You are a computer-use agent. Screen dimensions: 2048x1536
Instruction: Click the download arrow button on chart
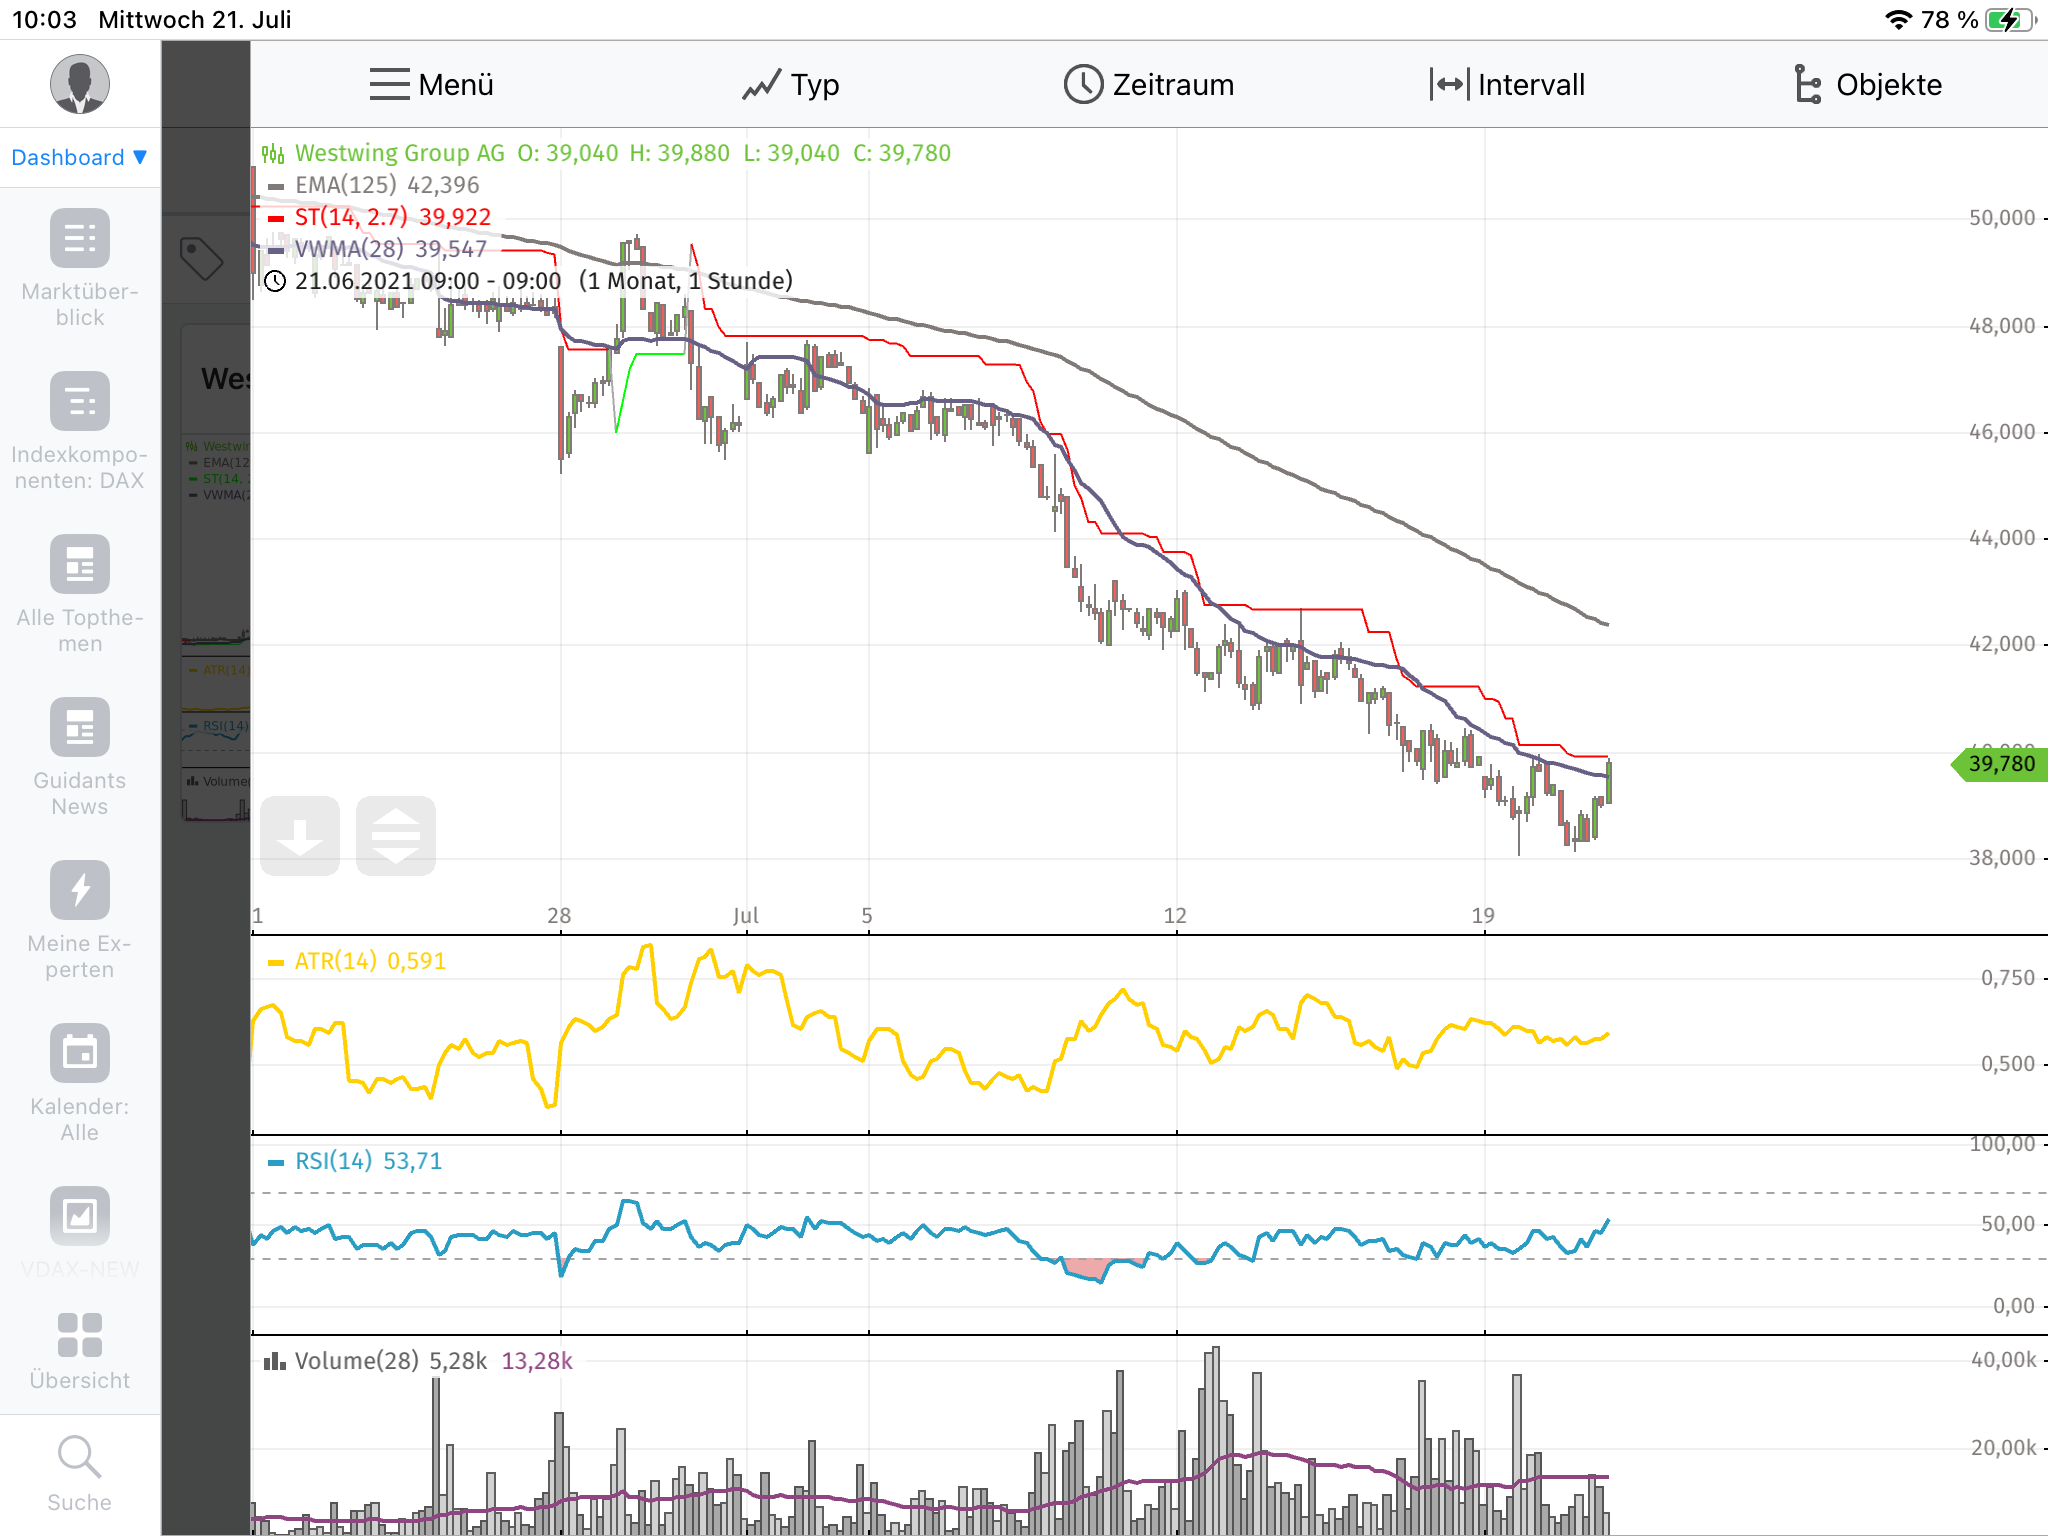pyautogui.click(x=300, y=836)
